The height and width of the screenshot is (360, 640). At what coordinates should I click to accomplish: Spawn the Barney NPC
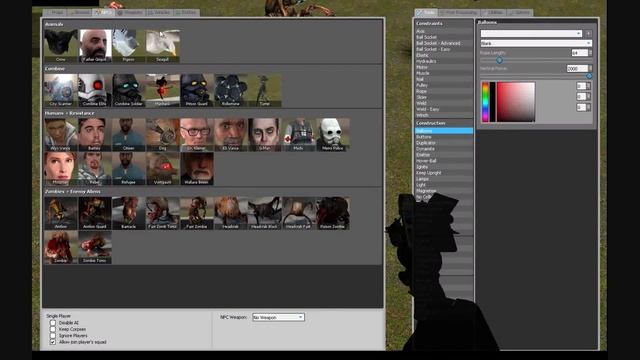pos(95,135)
